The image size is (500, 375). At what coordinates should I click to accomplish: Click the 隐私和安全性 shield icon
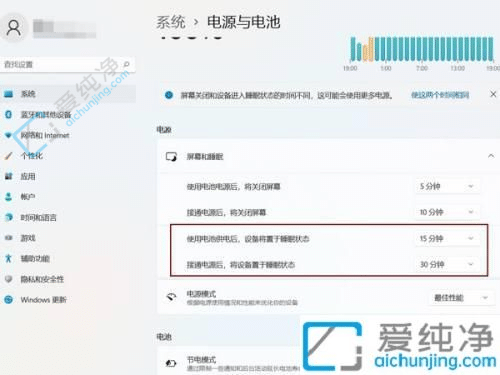click(x=8, y=279)
